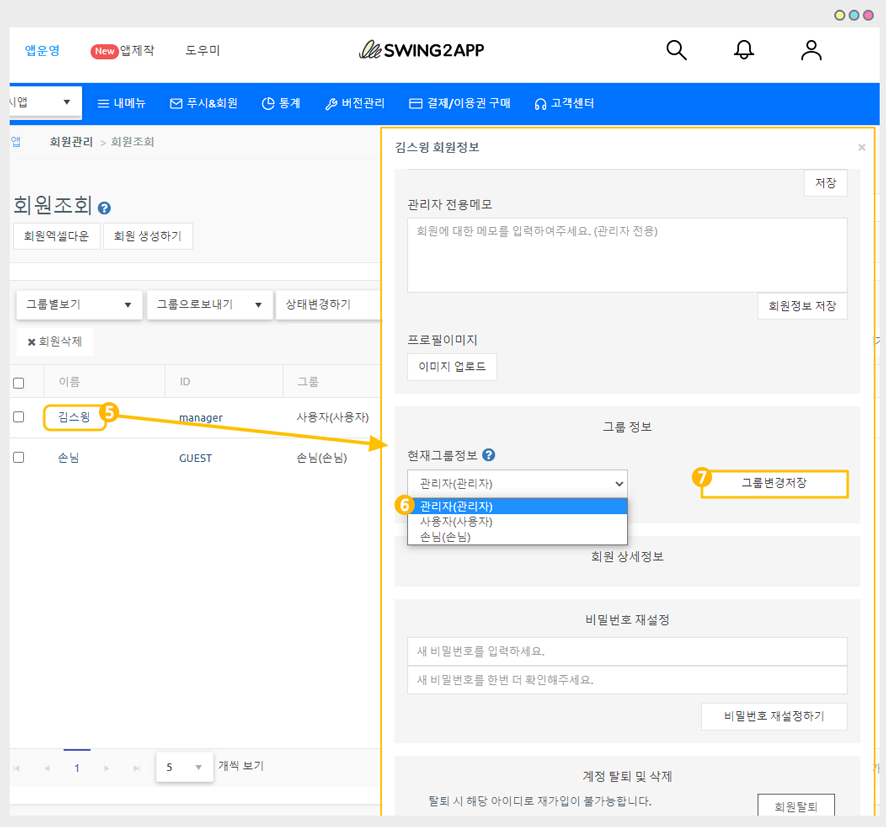
Task: Click the 그룹 column header
Action: pos(308,382)
